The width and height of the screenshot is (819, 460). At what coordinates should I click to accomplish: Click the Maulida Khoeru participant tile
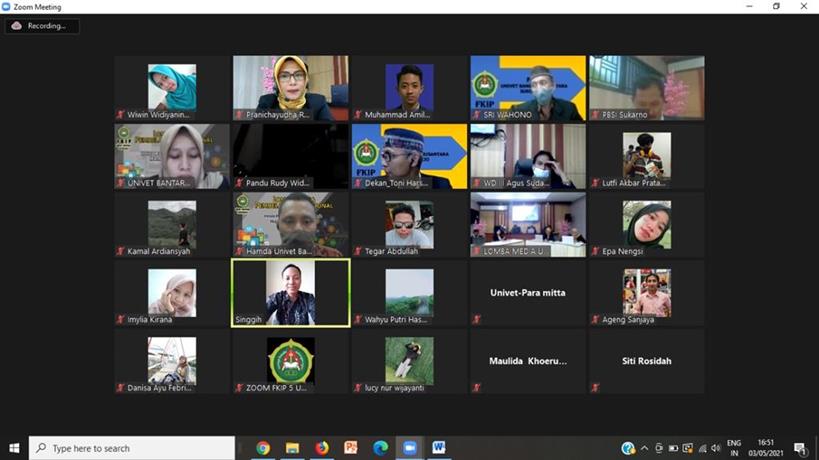[x=527, y=361]
